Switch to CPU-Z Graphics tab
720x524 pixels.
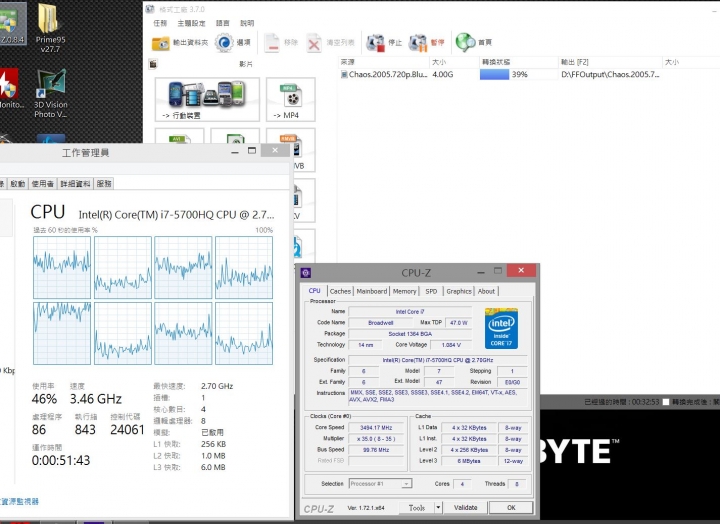point(459,291)
